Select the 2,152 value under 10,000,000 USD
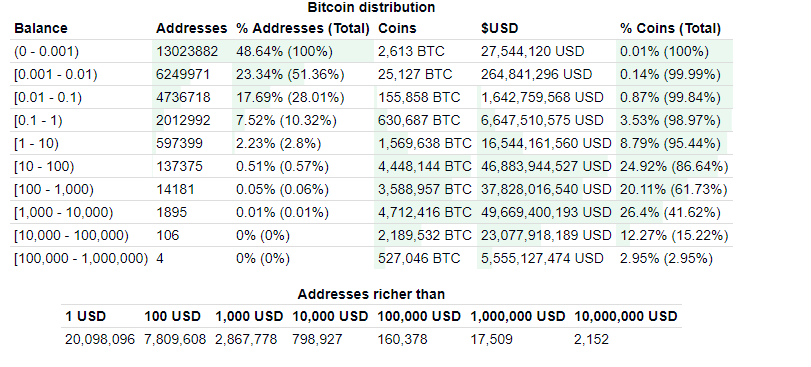The width and height of the screenshot is (811, 367). 592,339
